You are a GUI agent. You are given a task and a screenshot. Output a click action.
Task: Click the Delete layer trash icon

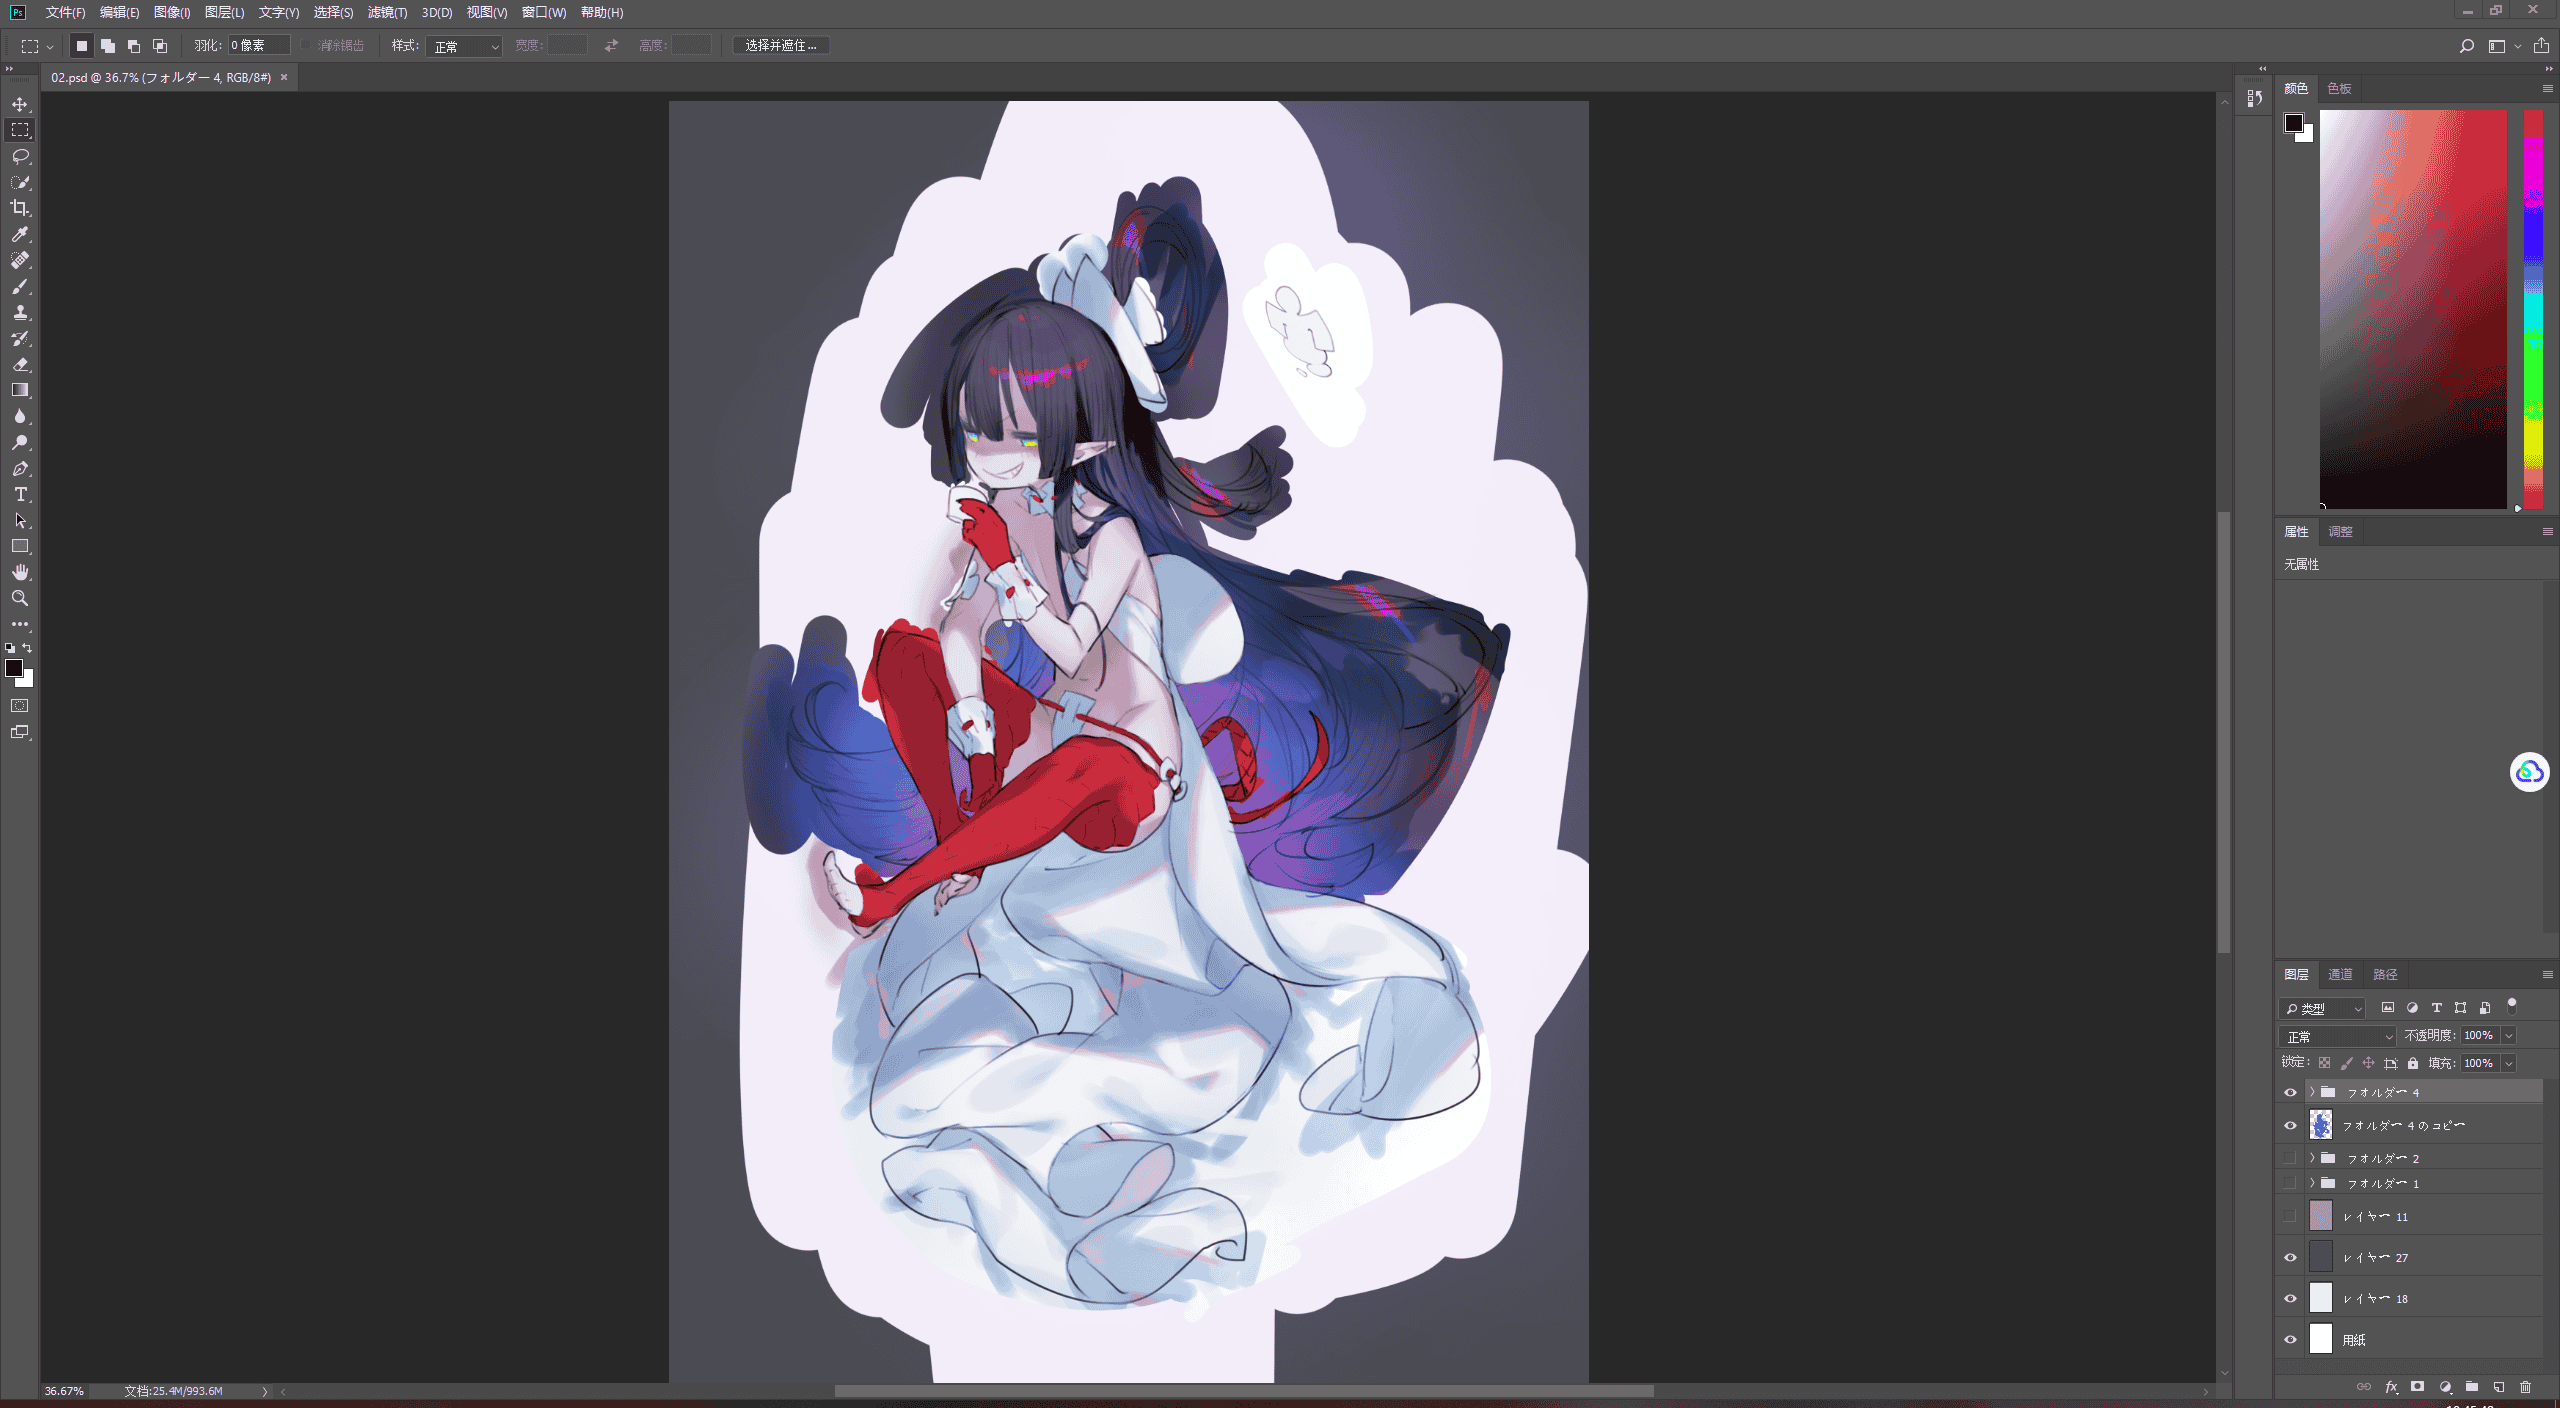(2525, 1387)
